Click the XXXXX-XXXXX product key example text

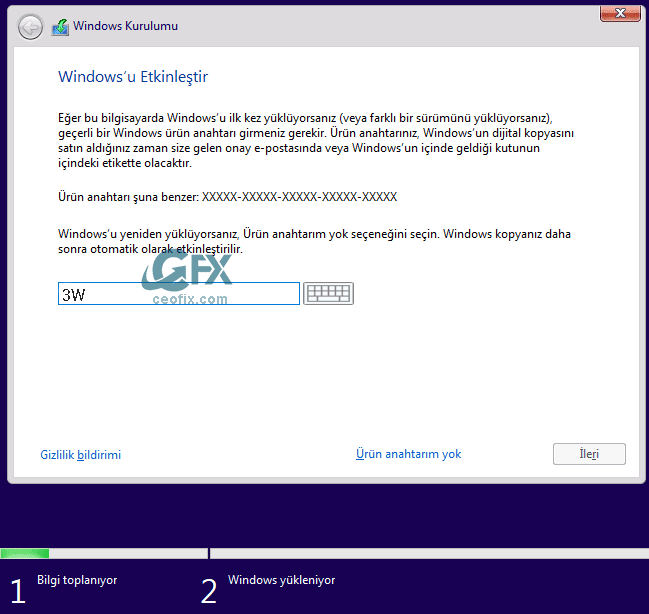(299, 197)
